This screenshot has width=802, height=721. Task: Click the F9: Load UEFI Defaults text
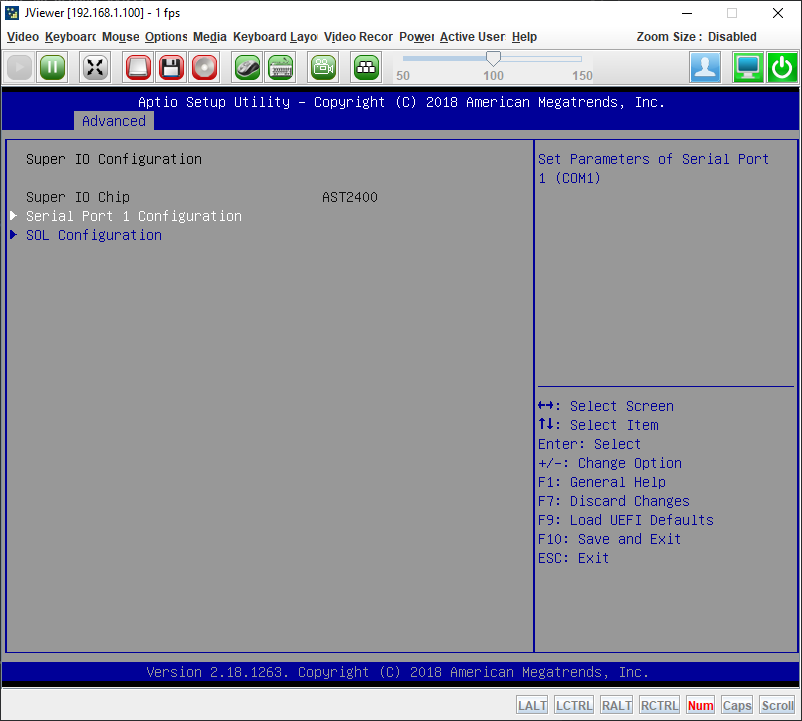(x=626, y=520)
